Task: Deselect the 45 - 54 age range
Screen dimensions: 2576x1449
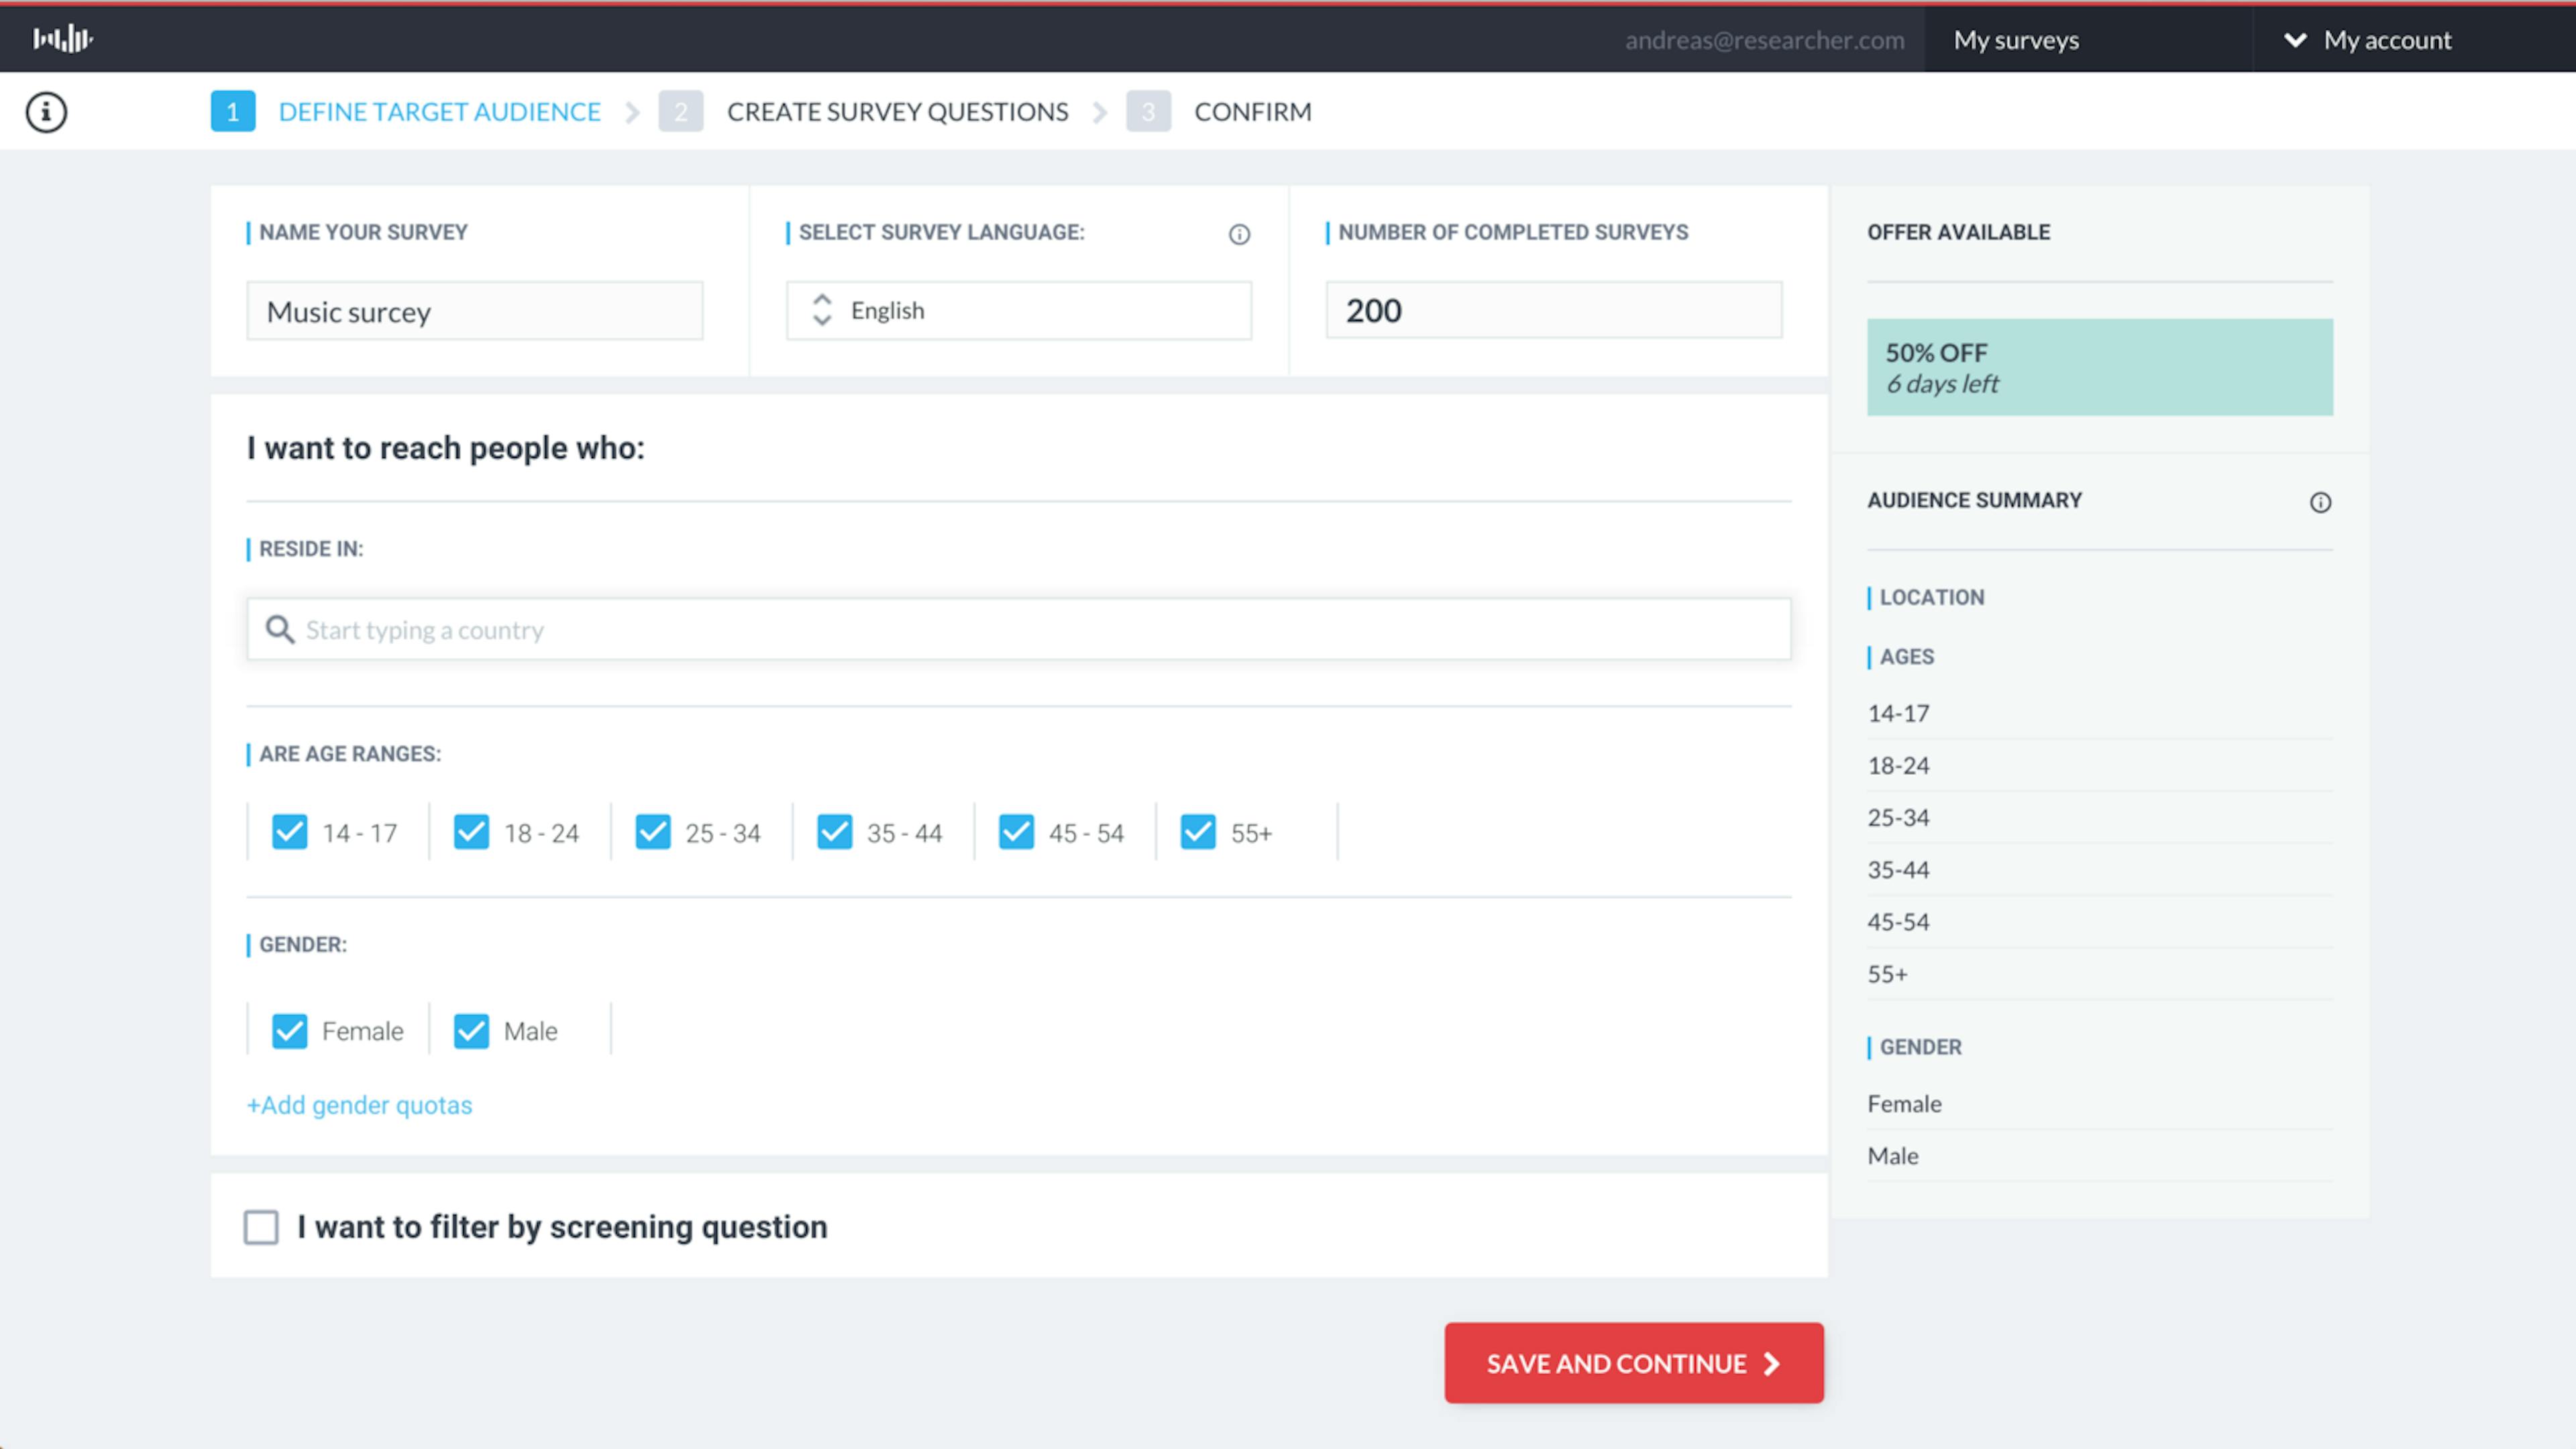Action: 1016,832
